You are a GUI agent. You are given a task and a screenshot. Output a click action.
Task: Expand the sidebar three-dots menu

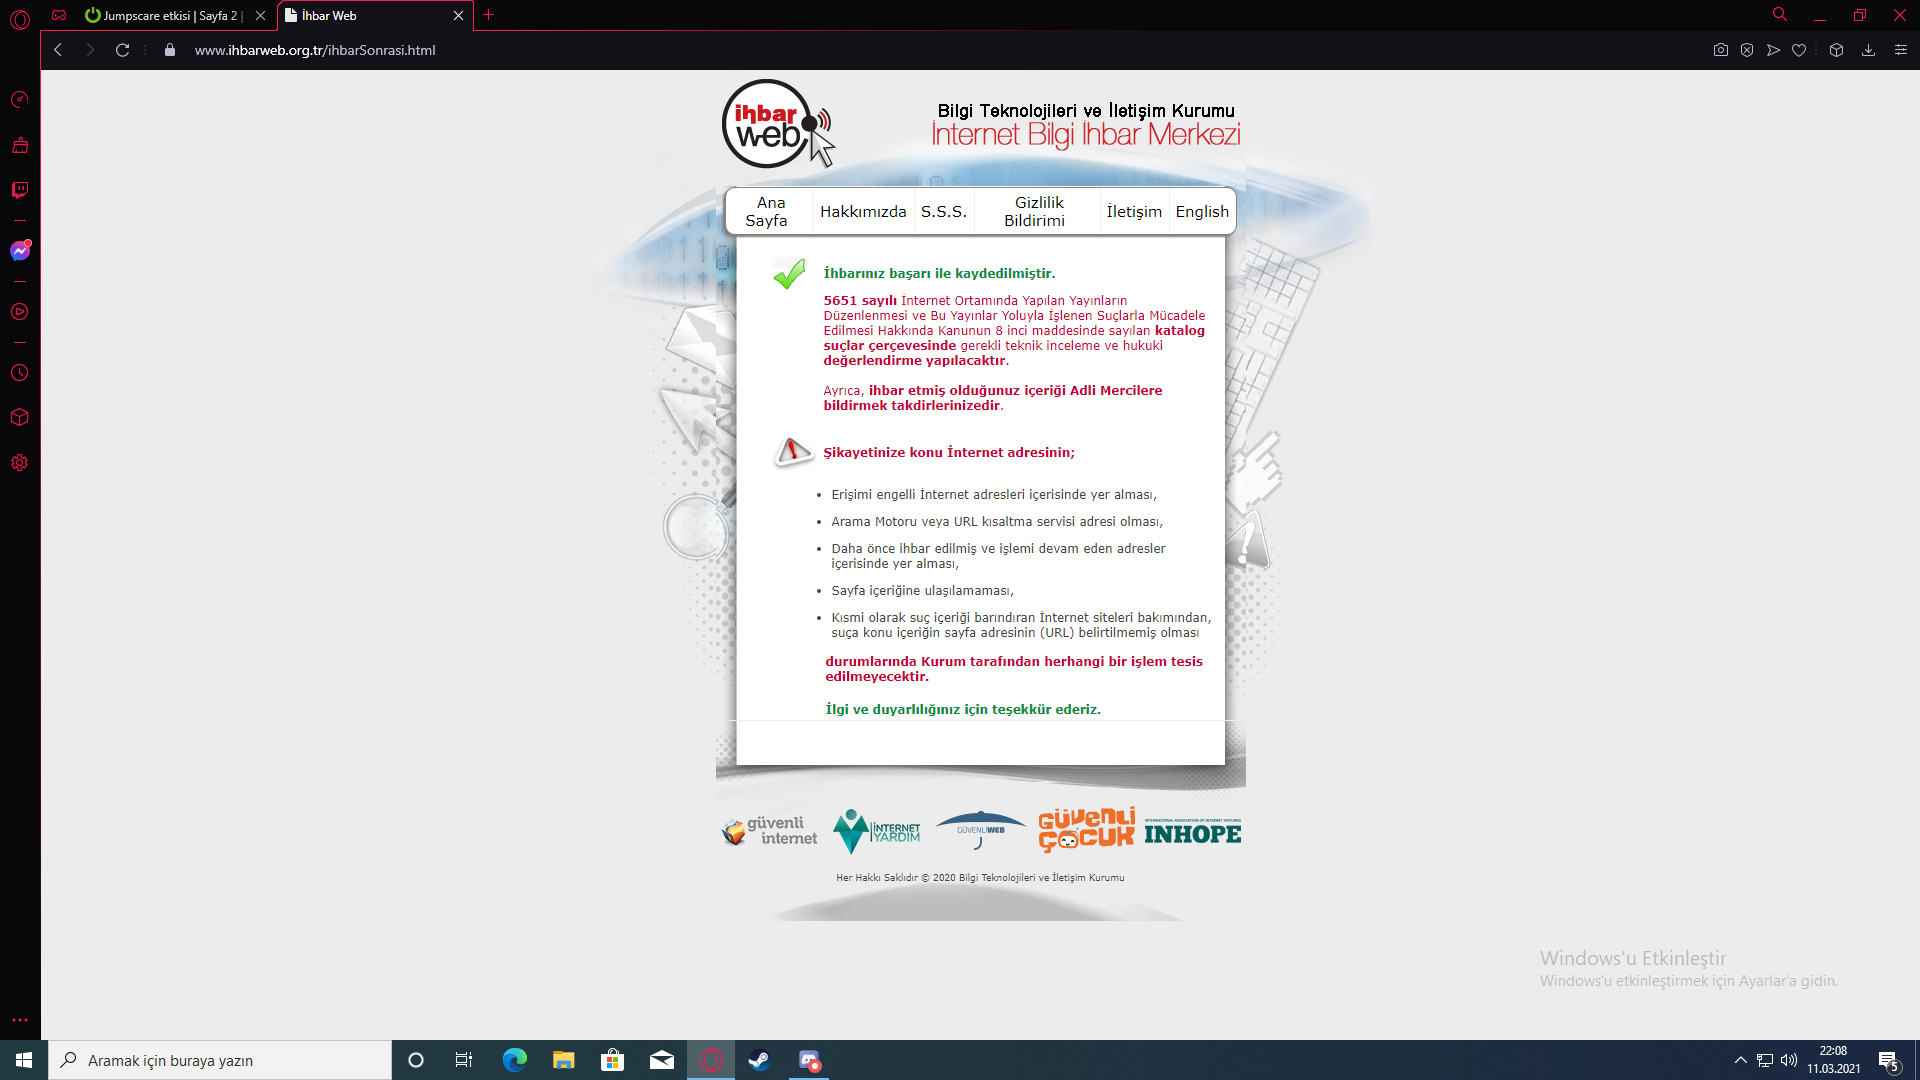point(20,1020)
